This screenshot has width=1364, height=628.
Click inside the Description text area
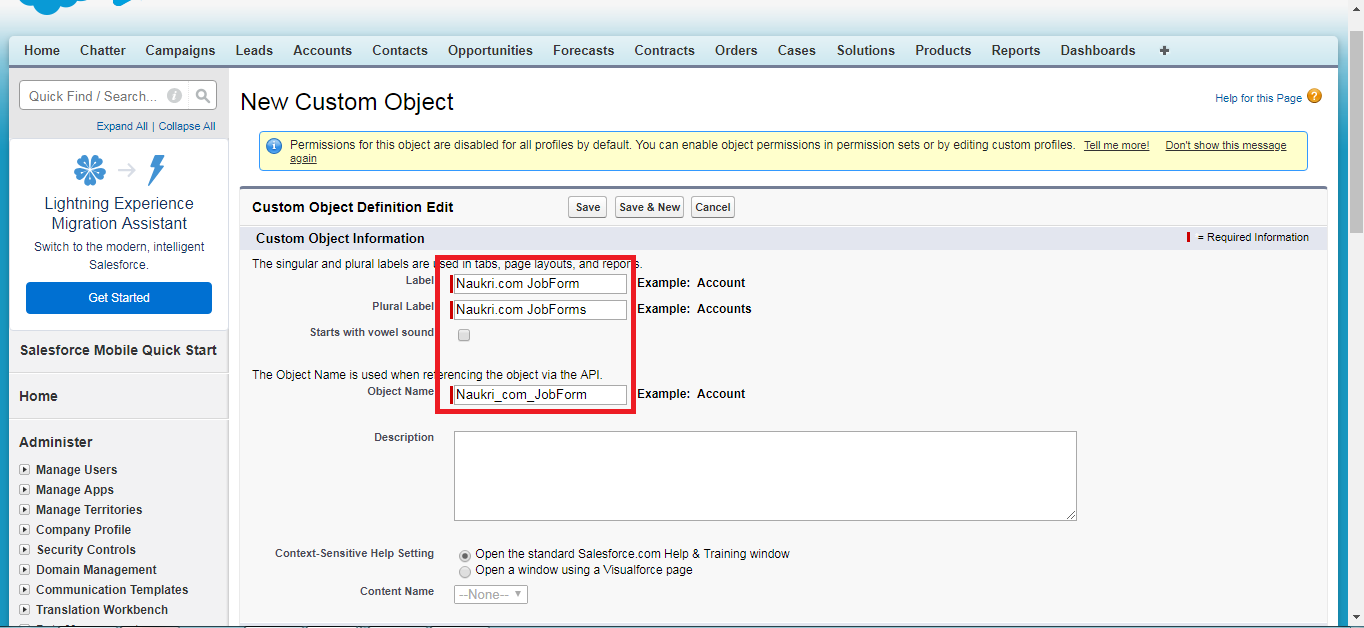(765, 476)
